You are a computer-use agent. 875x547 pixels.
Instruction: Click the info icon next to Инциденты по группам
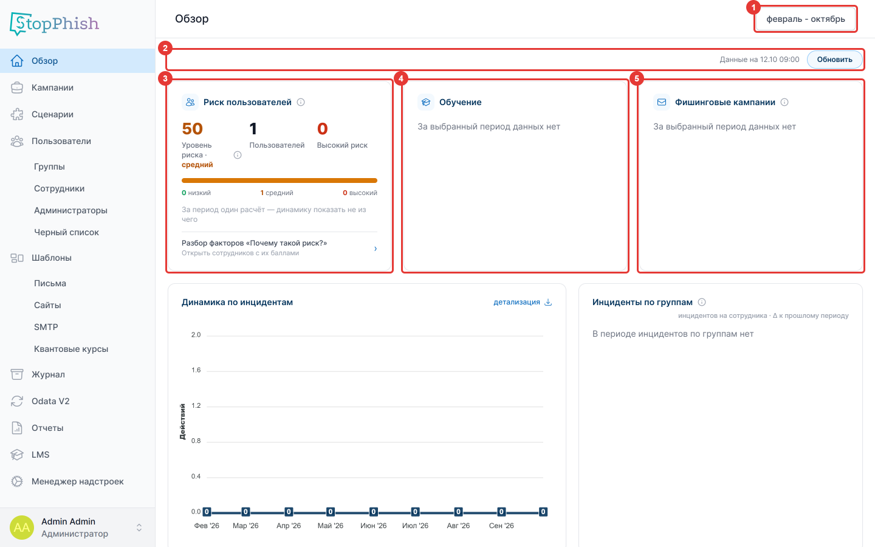(x=702, y=302)
